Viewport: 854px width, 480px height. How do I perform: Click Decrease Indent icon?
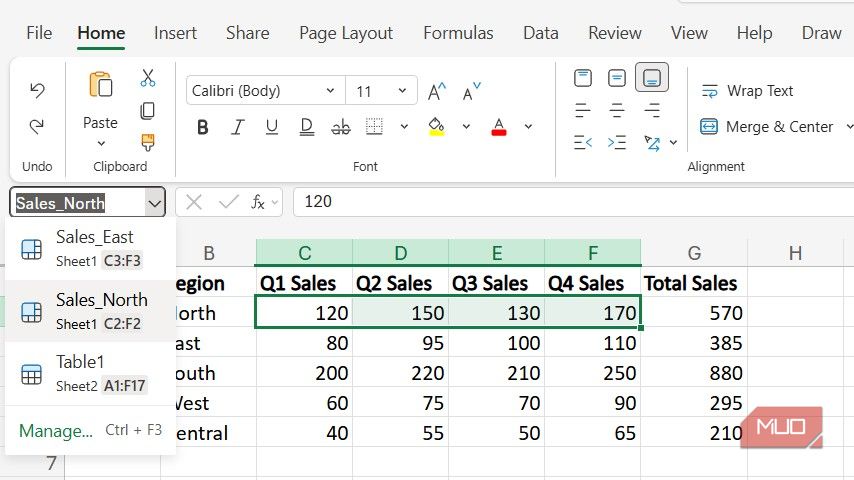tap(583, 143)
